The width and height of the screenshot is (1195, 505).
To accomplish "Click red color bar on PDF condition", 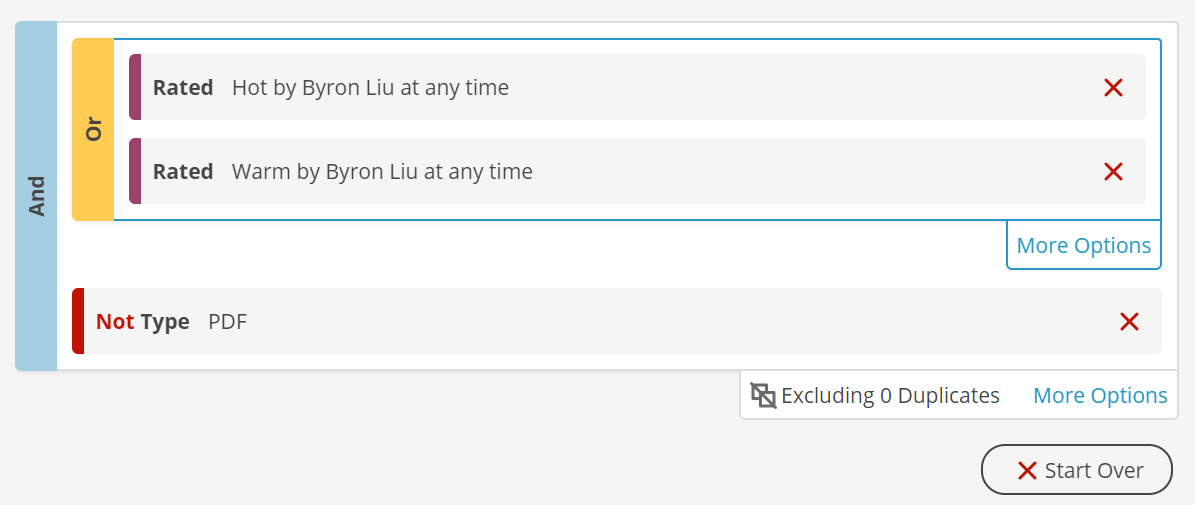I will [78, 321].
